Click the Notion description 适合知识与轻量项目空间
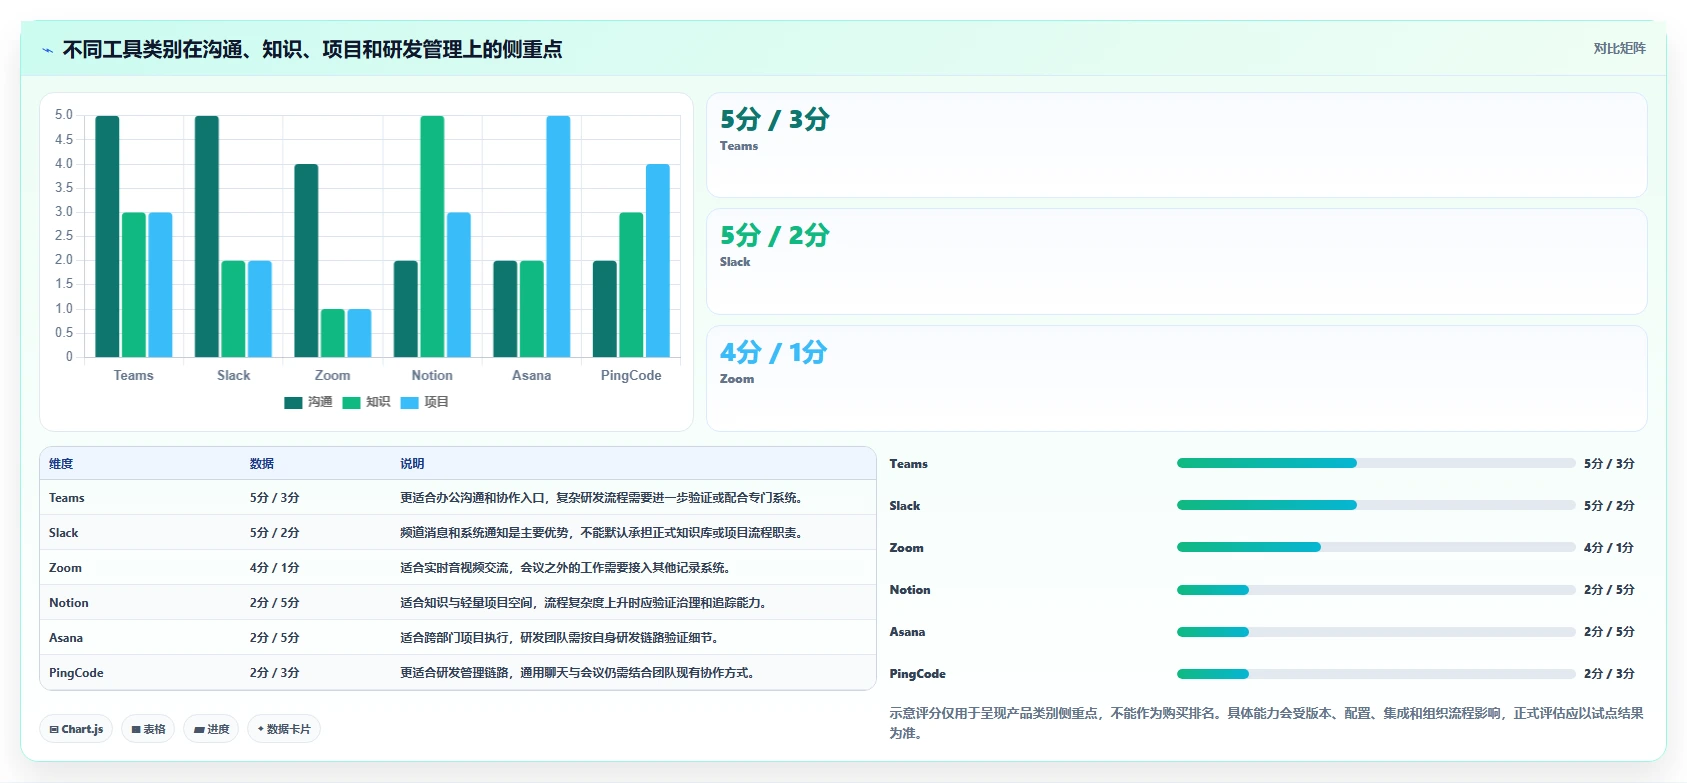 pos(586,603)
